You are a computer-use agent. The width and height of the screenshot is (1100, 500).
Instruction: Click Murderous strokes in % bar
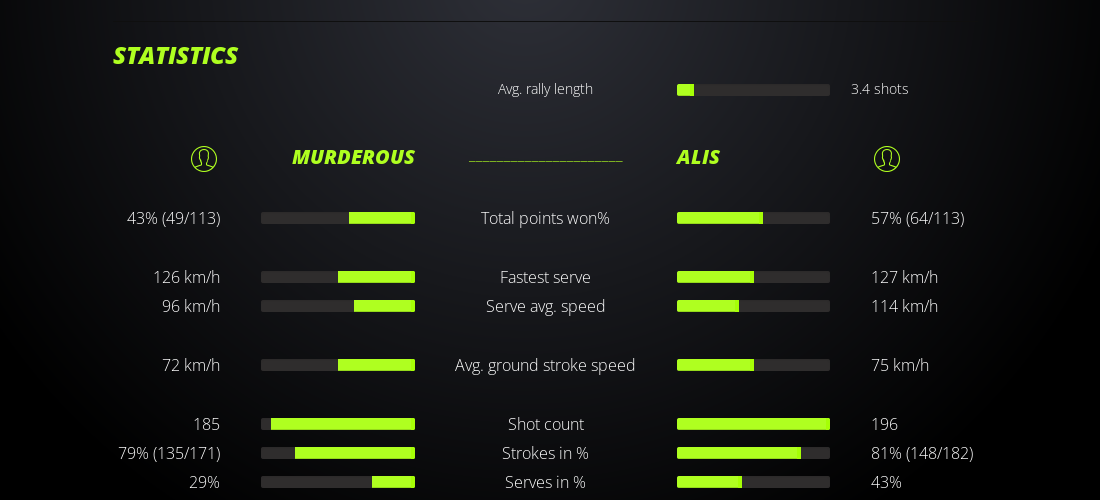[338, 453]
